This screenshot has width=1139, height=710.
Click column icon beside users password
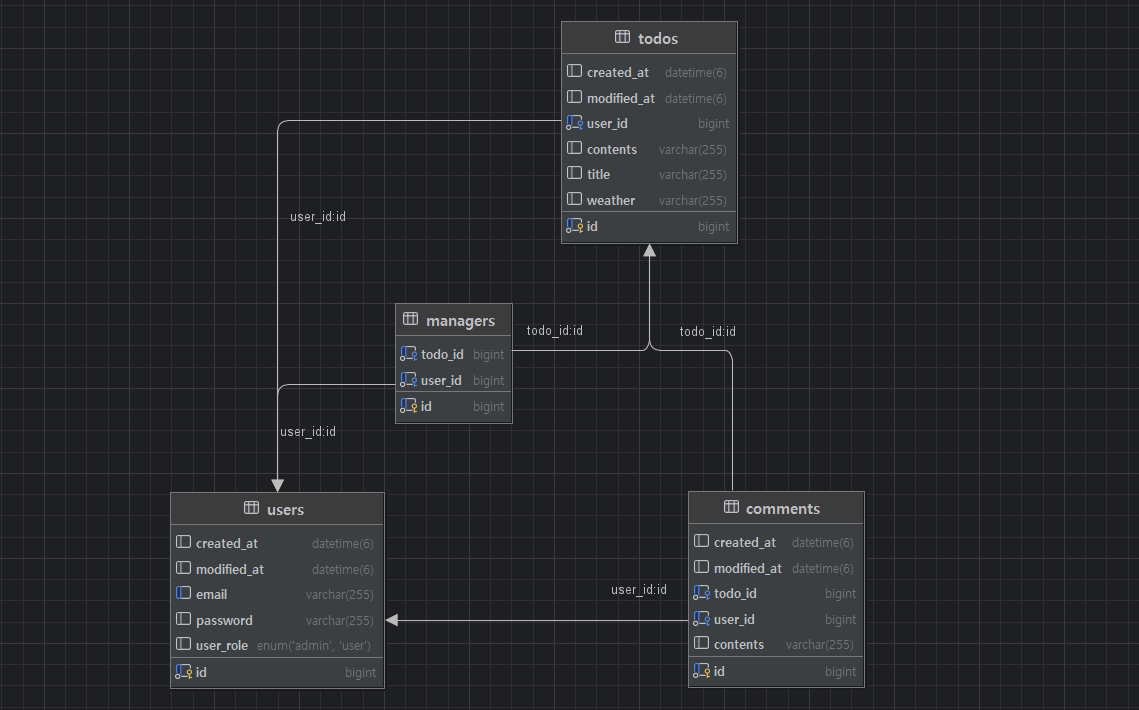pos(184,619)
